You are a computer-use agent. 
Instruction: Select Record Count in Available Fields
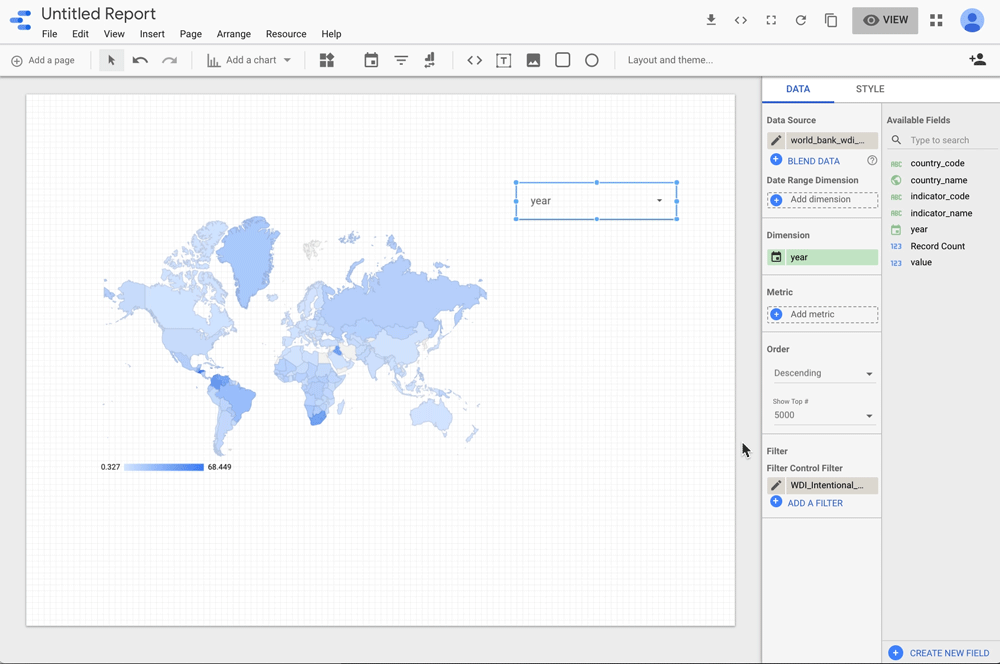937,246
